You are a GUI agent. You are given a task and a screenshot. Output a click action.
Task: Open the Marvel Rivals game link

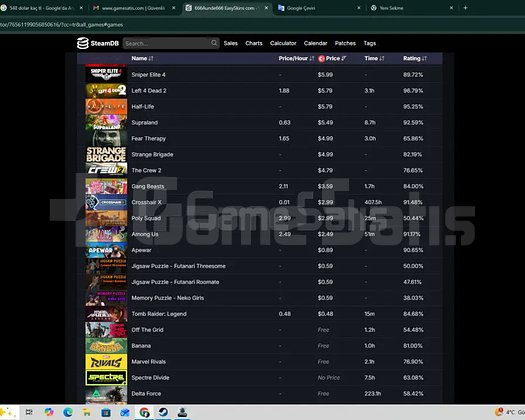149,362
